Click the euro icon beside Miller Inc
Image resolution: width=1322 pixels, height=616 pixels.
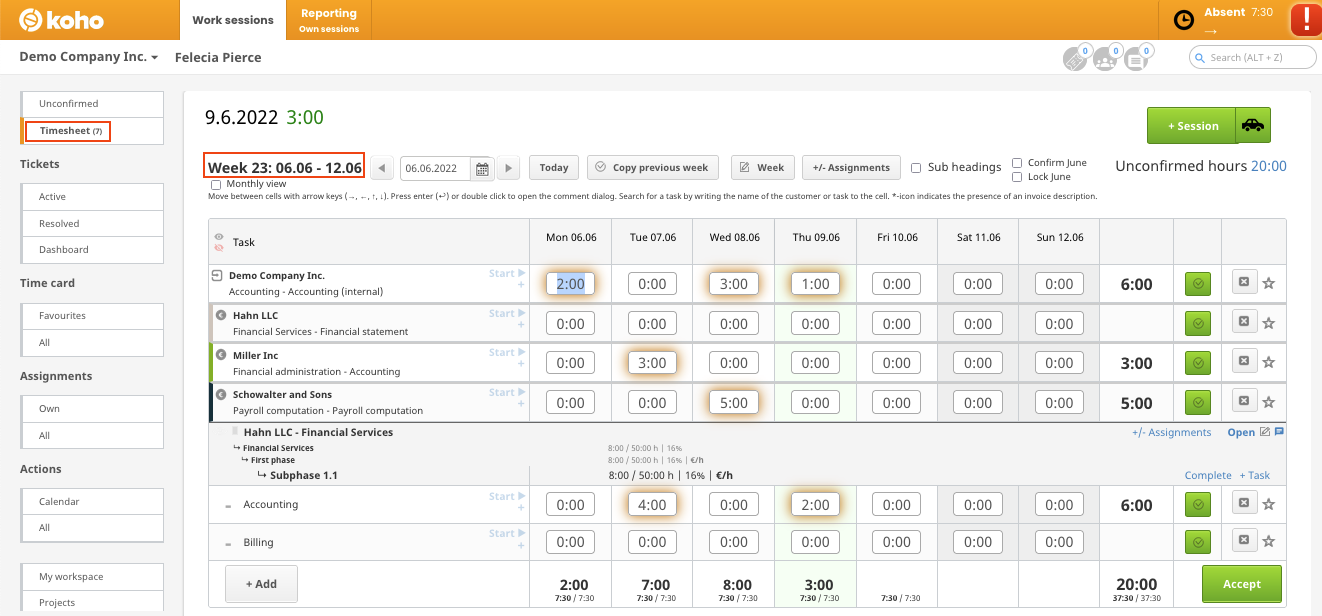[x=221, y=355]
